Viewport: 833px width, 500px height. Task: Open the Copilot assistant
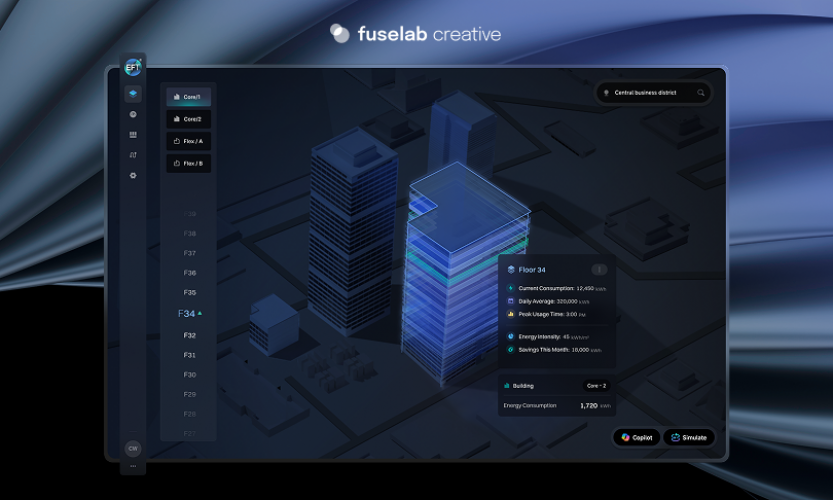click(636, 437)
